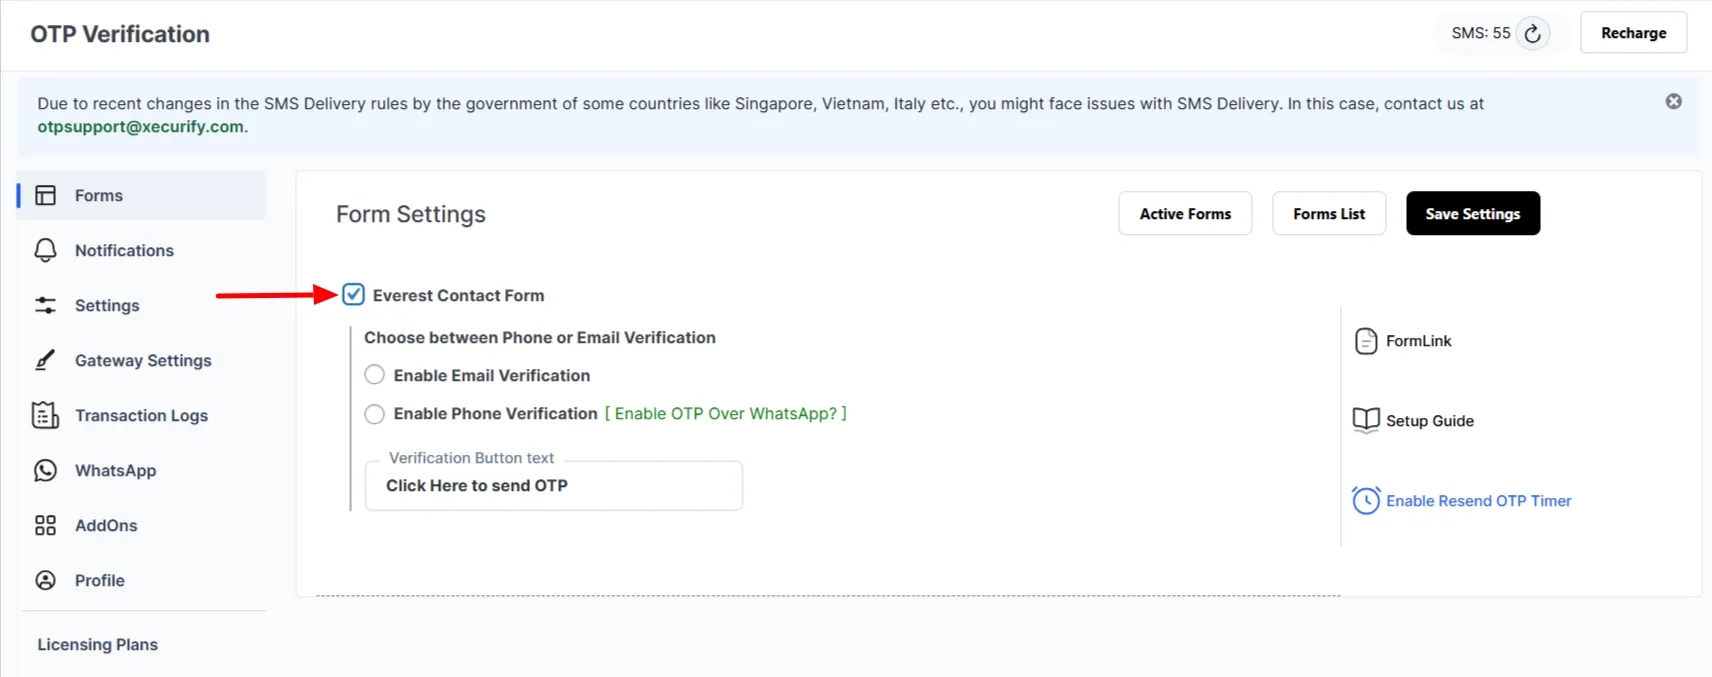Image resolution: width=1712 pixels, height=677 pixels.
Task: Enable Email Verification
Action: point(374,374)
